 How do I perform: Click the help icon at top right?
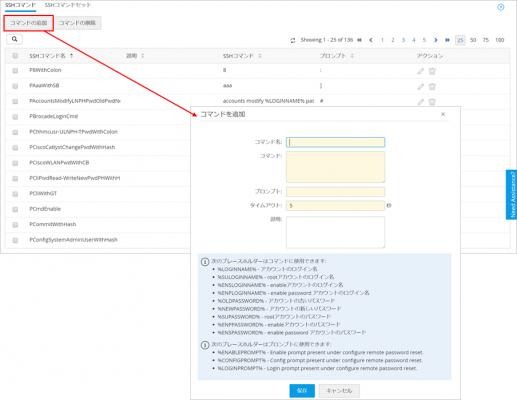pyautogui.click(x=501, y=7)
